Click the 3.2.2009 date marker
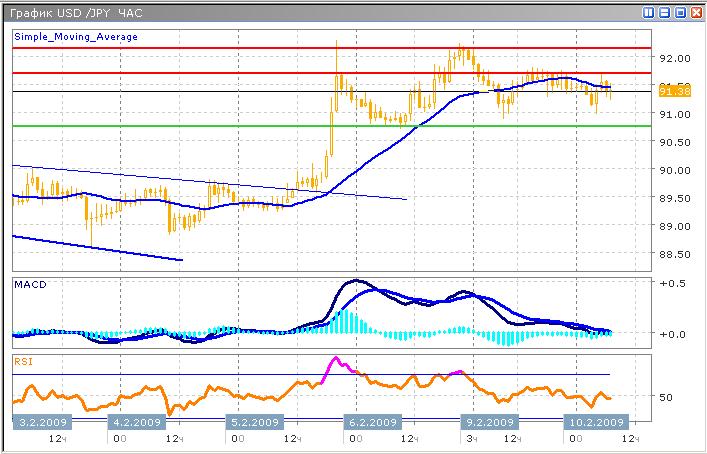The height and width of the screenshot is (454, 707). [x=41, y=420]
